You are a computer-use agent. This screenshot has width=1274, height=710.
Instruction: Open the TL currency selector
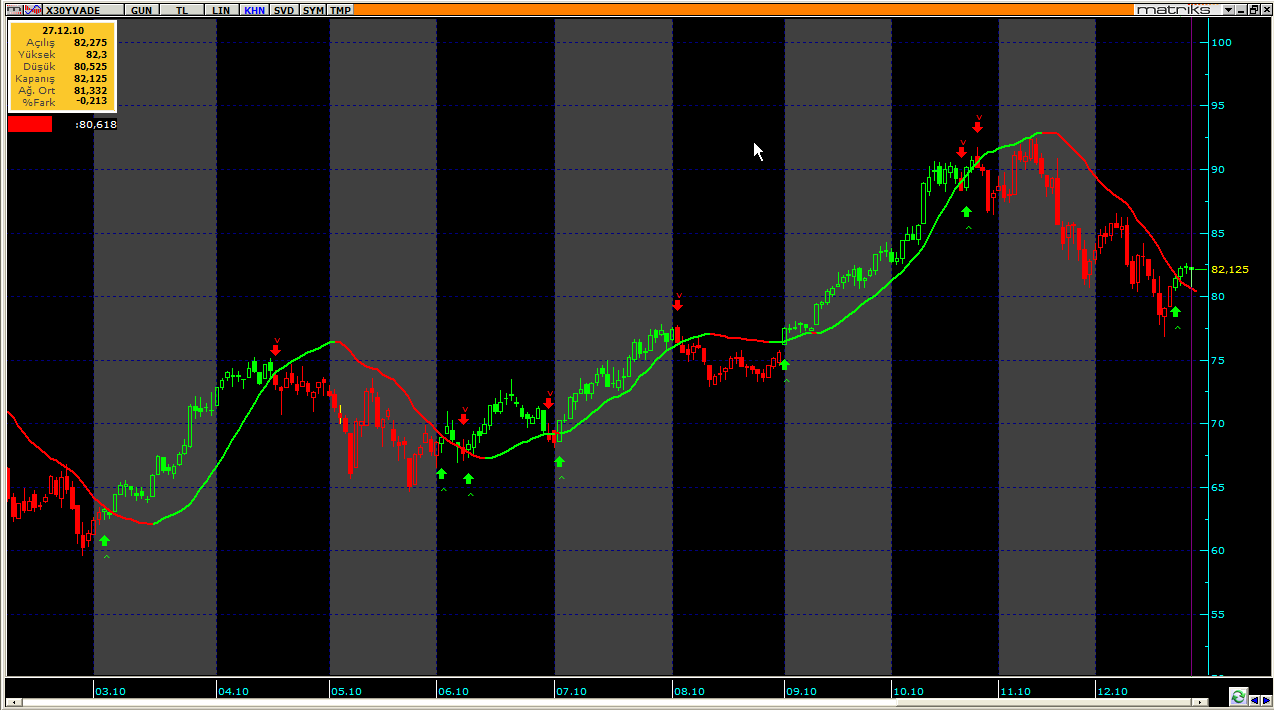(x=181, y=9)
